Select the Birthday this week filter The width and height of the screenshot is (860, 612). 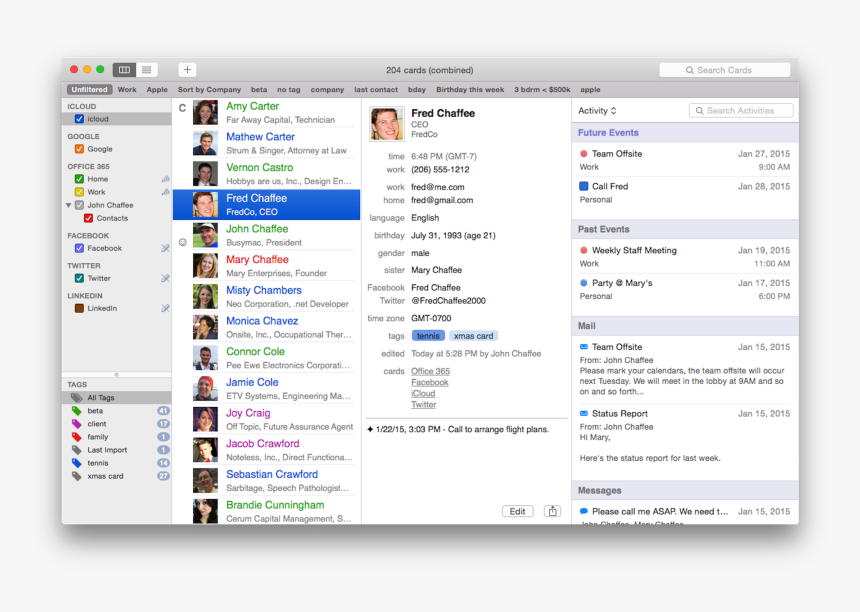point(470,89)
